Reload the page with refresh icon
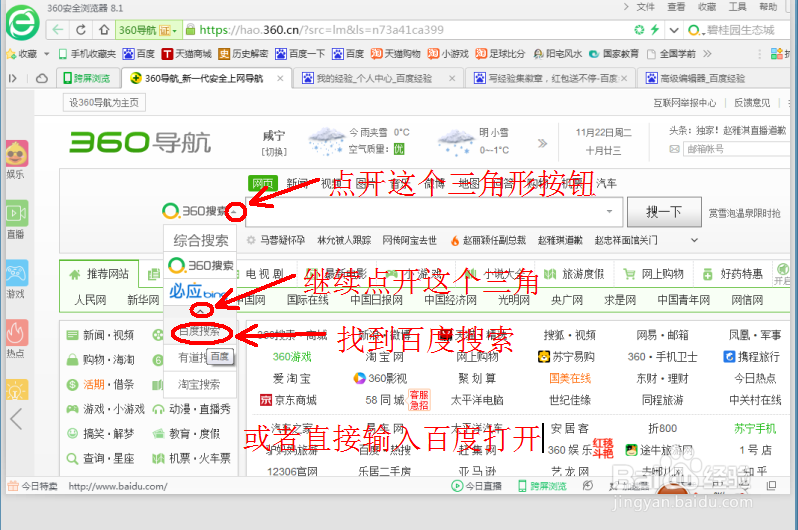This screenshot has height=530, width=798. click(x=81, y=30)
